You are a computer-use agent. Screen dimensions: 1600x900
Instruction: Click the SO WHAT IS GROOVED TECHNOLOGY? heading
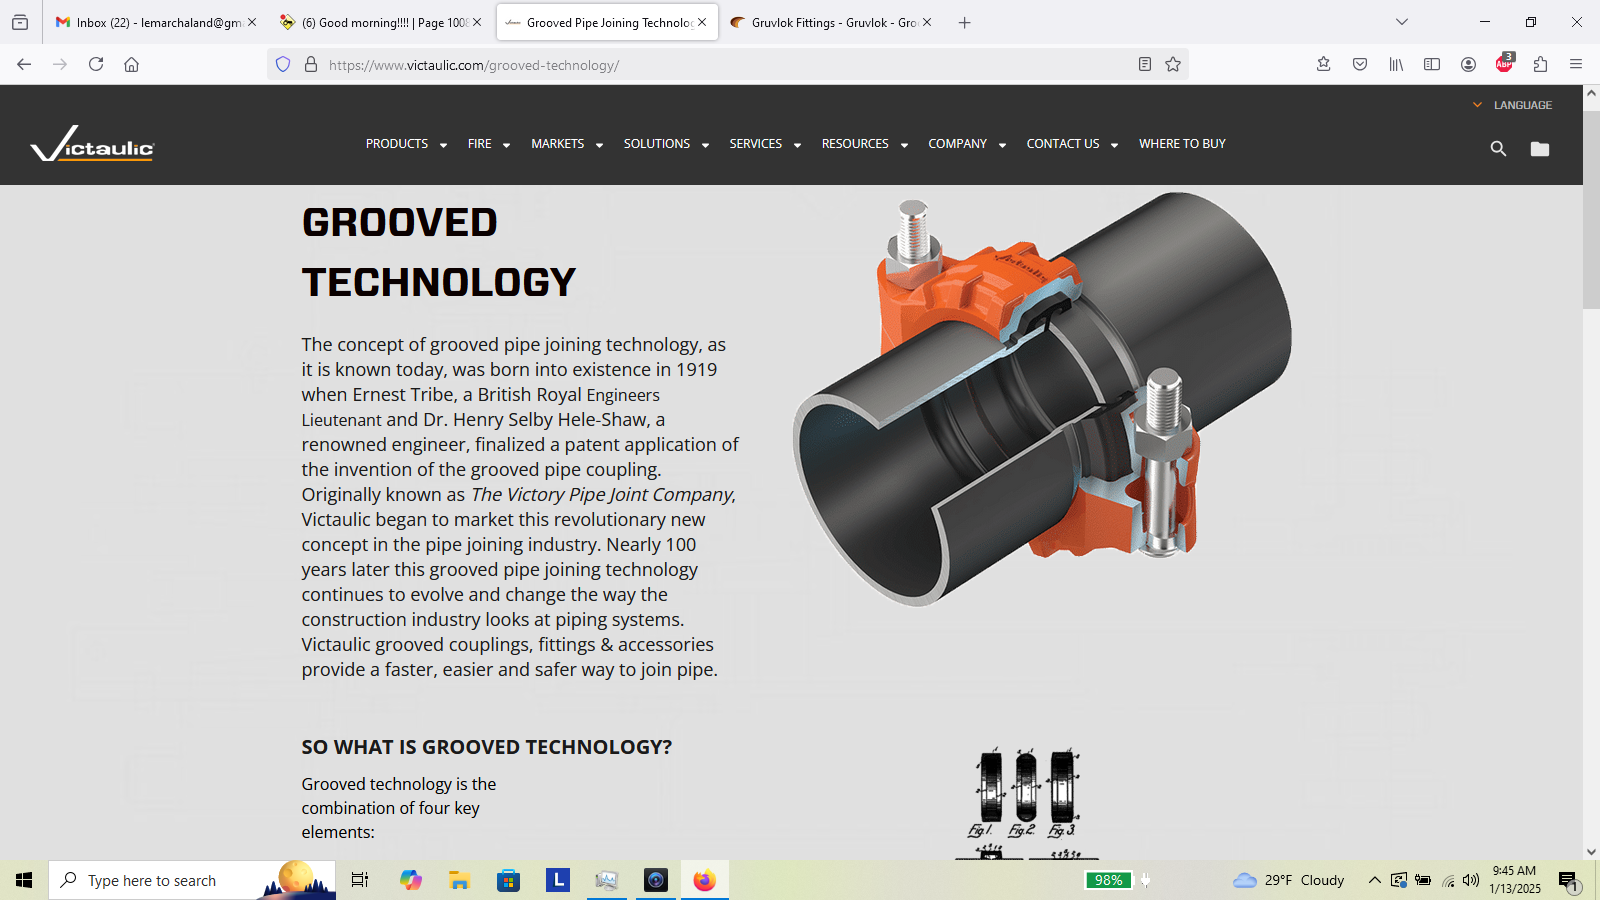[487, 747]
